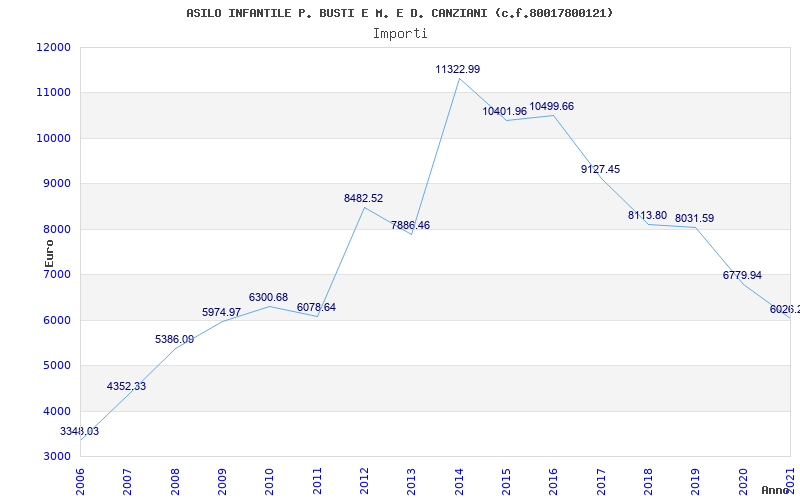This screenshot has width=800, height=500.
Task: Click x-axis year 2019
Action: (x=695, y=482)
